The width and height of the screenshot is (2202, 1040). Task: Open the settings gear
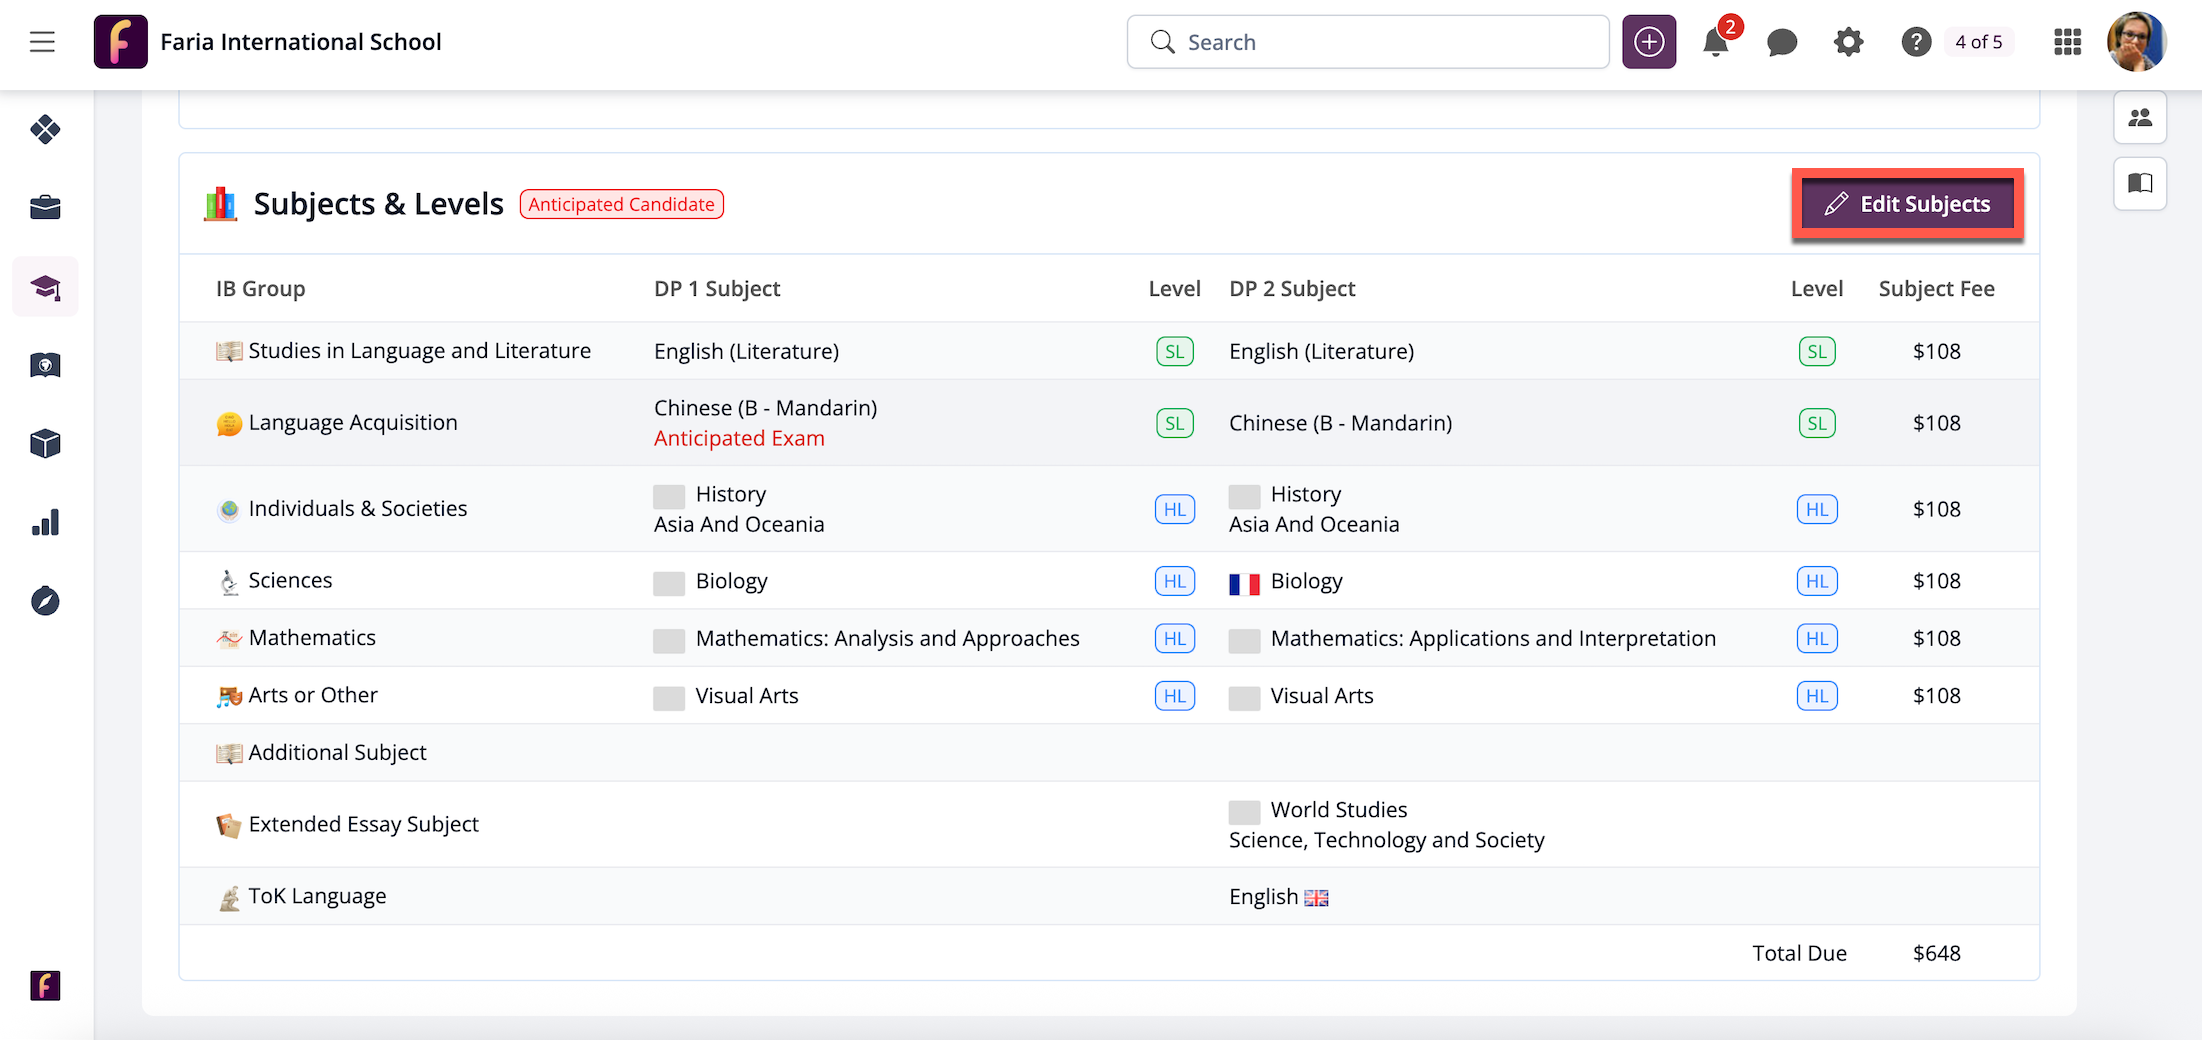coord(1848,42)
